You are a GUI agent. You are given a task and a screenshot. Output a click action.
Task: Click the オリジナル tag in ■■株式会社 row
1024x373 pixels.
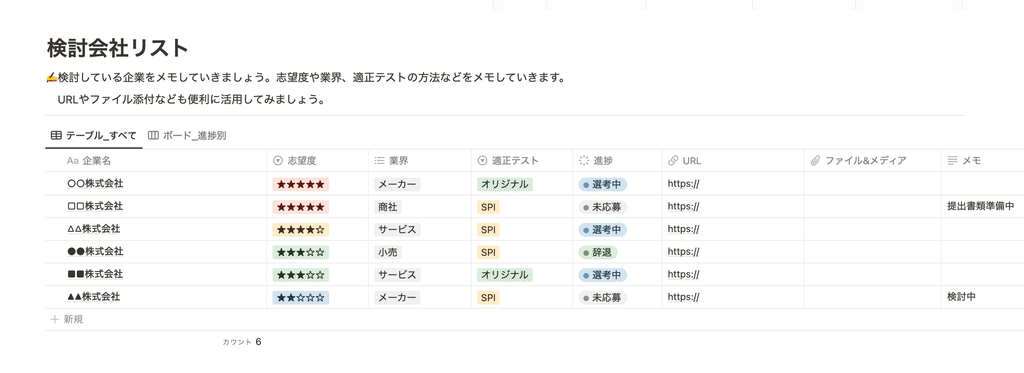[505, 275]
